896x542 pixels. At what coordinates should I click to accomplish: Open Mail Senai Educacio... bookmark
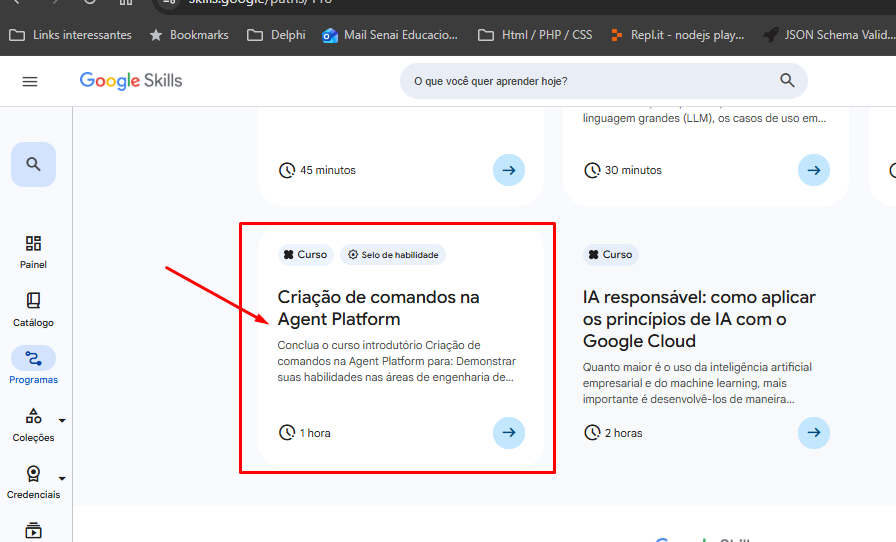[390, 35]
